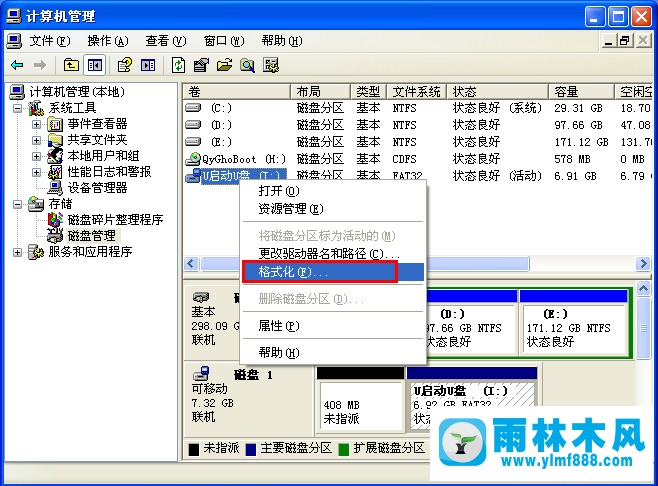Click the disk pane scroll up arrow
The height and width of the screenshot is (486, 658).
643,288
